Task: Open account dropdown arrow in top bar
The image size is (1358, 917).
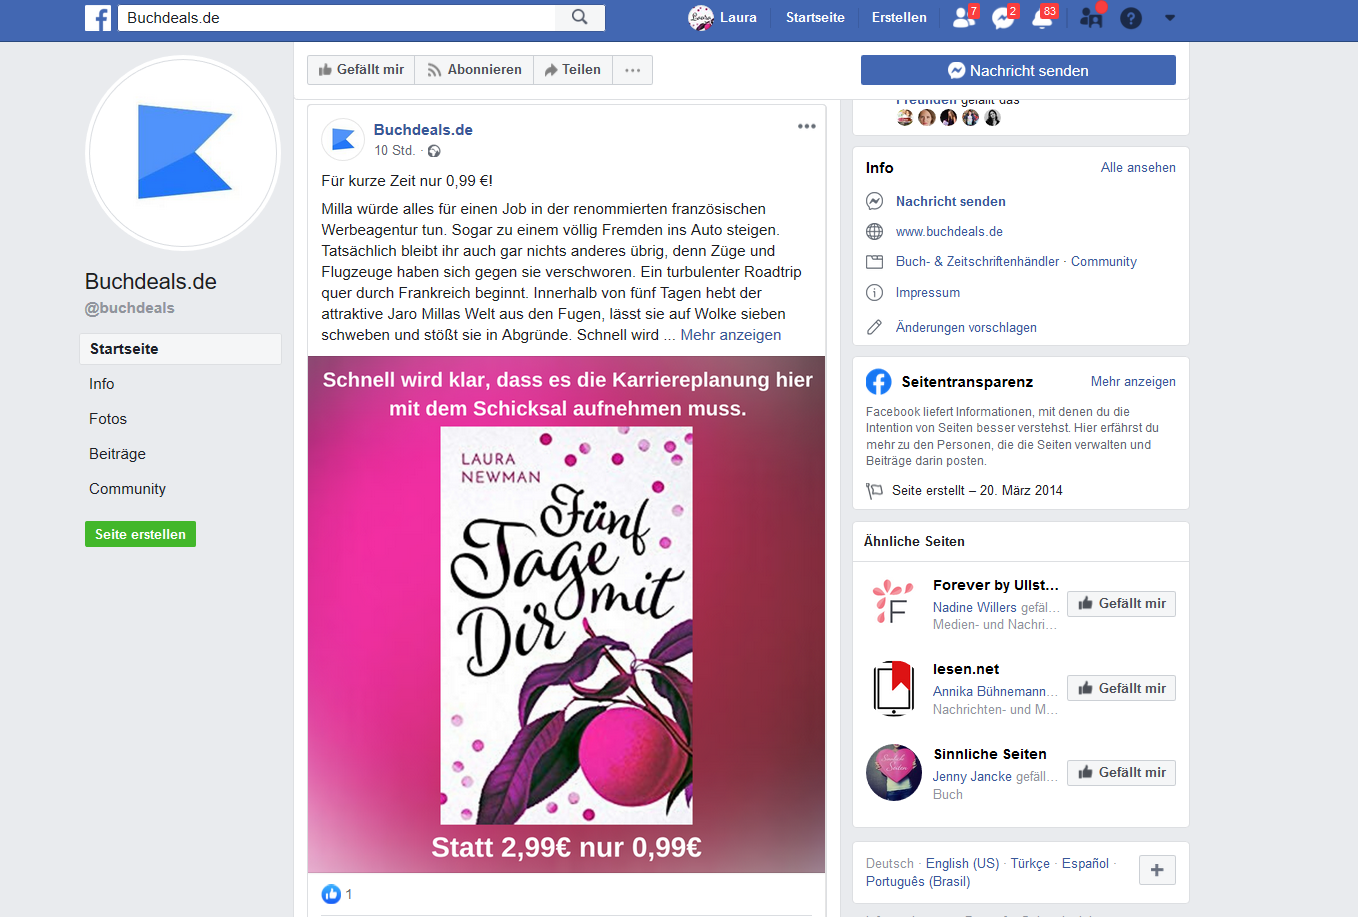Action: [x=1170, y=18]
